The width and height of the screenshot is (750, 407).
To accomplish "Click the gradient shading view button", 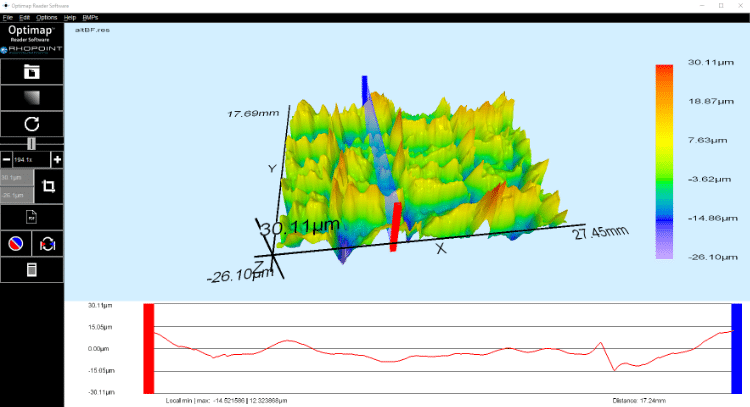I will tap(32, 98).
